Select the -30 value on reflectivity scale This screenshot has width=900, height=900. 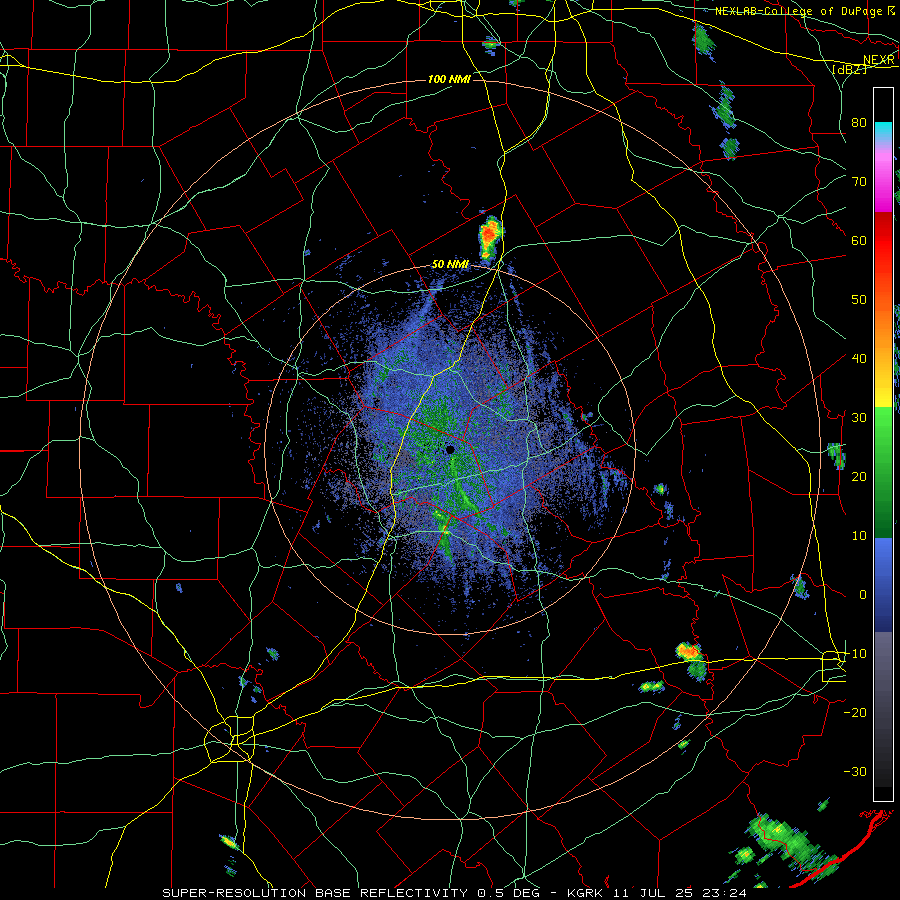(x=855, y=771)
